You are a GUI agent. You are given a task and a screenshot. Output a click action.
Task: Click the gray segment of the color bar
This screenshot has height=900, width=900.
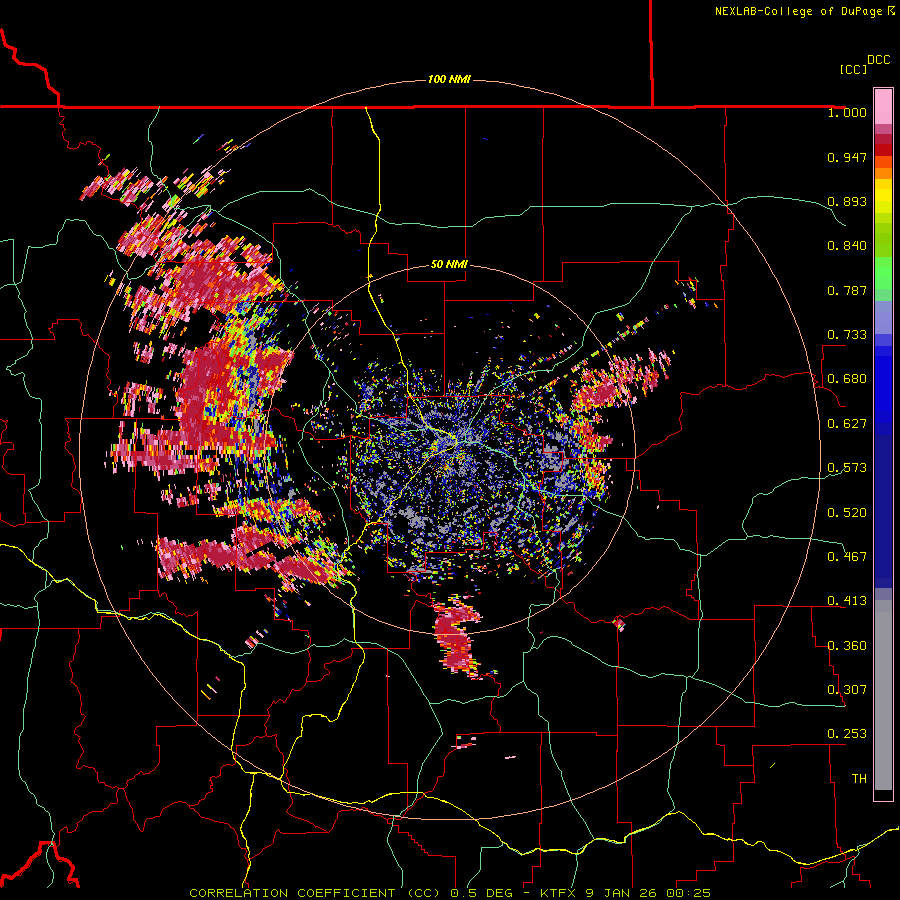pyautogui.click(x=883, y=695)
